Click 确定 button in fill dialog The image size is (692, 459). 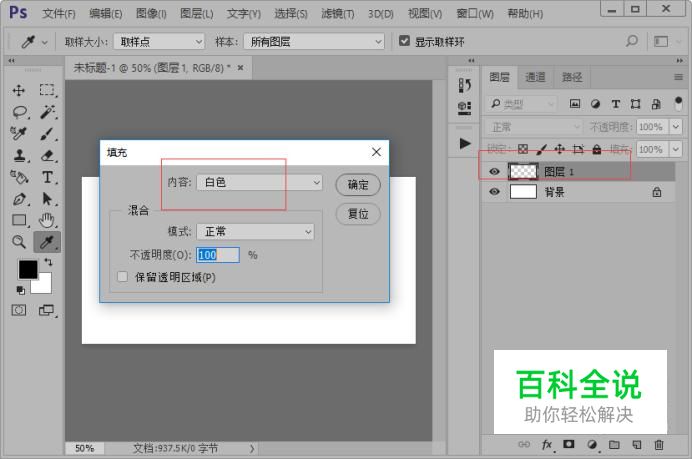(358, 184)
